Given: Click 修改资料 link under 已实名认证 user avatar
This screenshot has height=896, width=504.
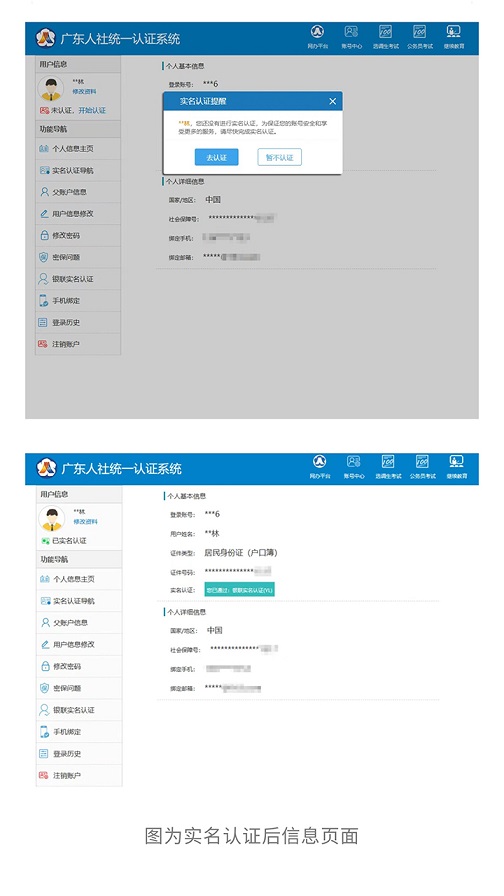Looking at the screenshot, I should [x=85, y=522].
